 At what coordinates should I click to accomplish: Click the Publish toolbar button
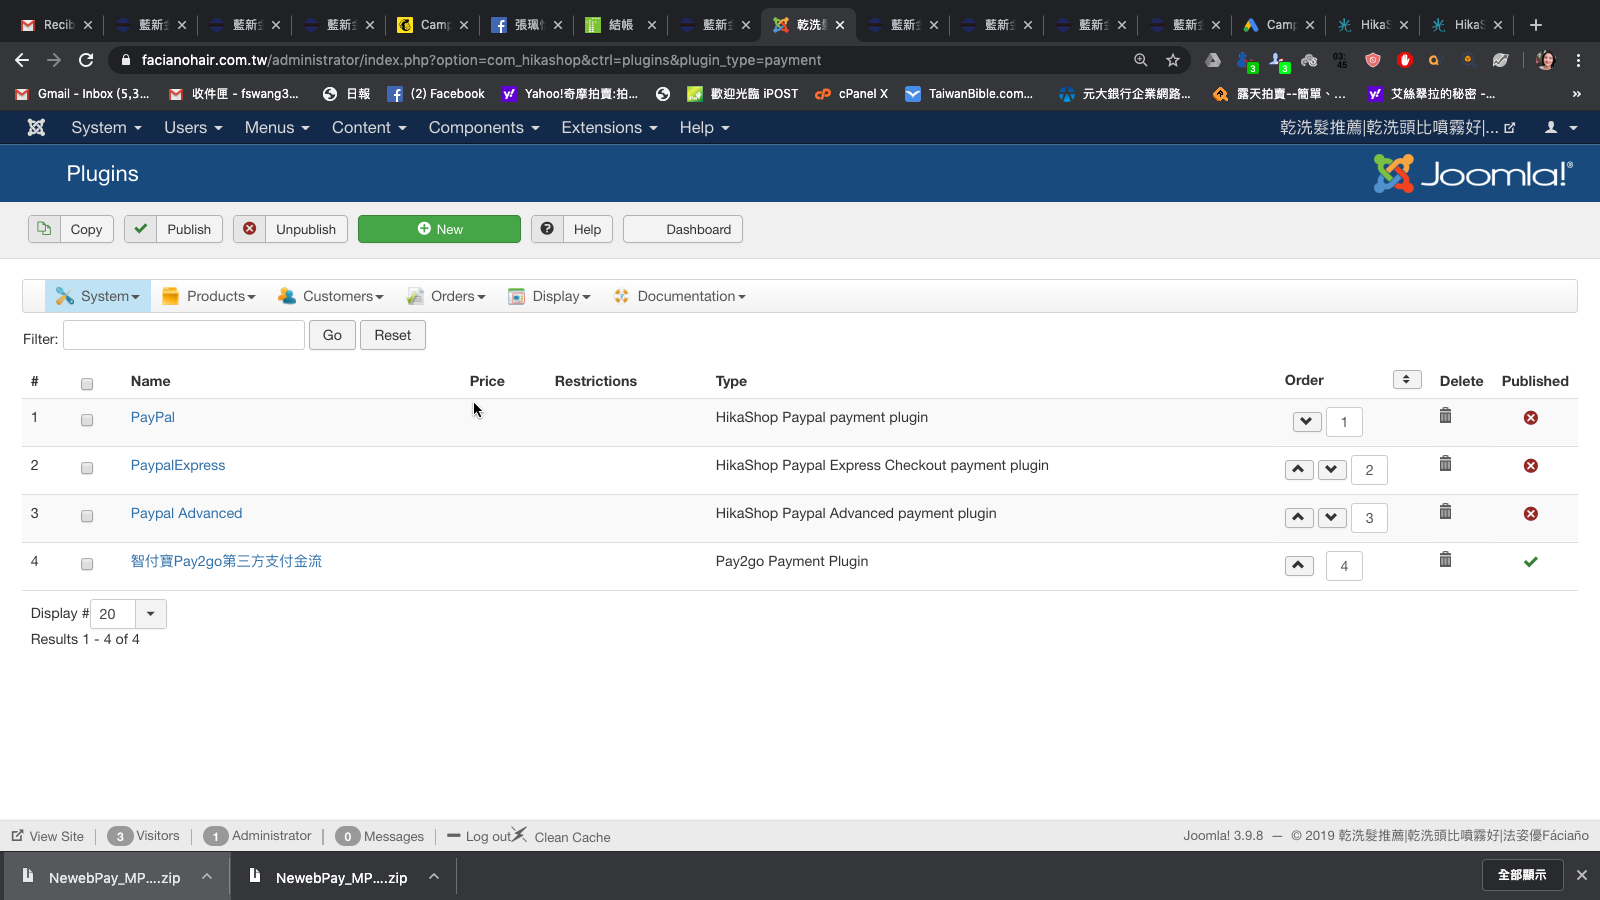click(173, 229)
